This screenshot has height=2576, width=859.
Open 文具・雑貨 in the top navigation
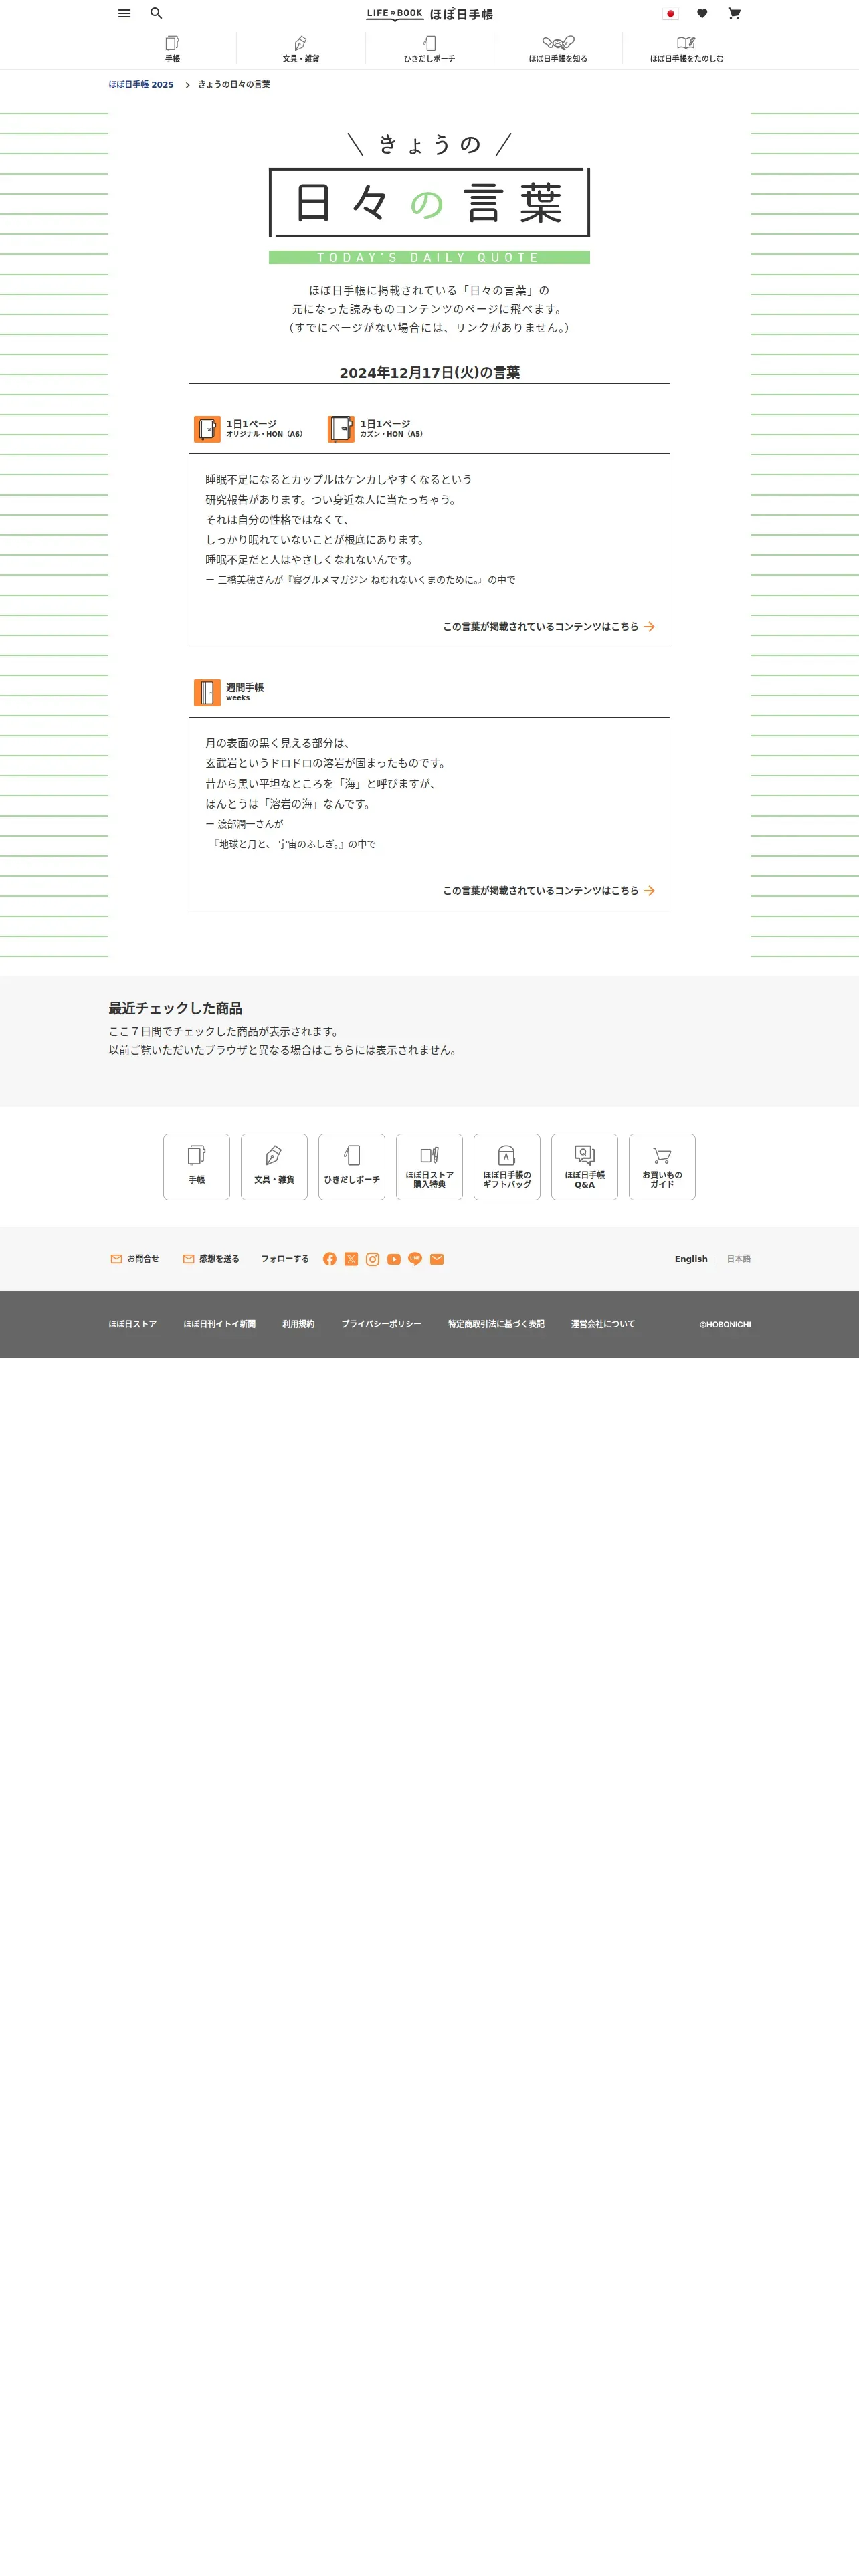click(301, 49)
